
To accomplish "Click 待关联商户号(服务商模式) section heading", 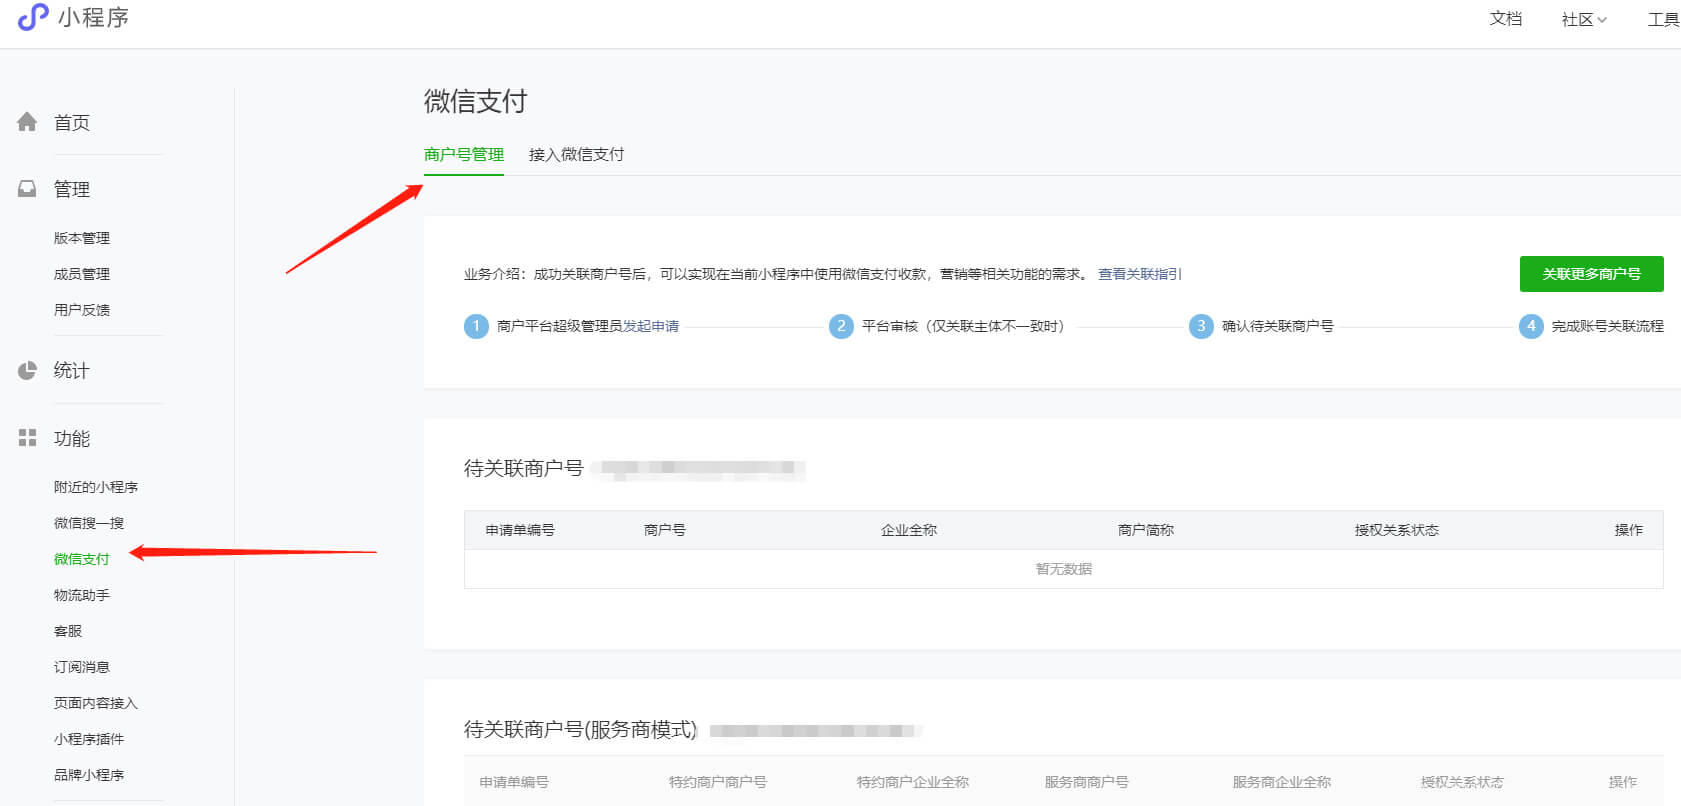I will pos(581,730).
